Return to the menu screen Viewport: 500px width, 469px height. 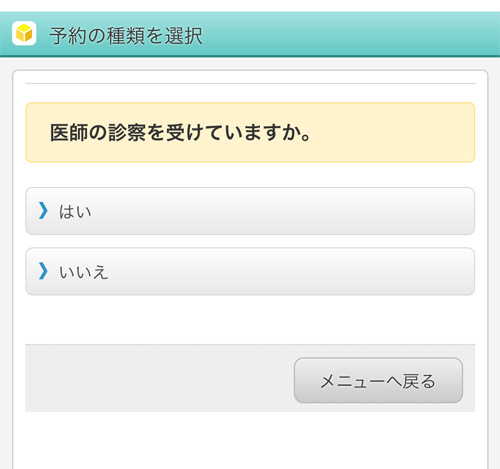pos(378,380)
